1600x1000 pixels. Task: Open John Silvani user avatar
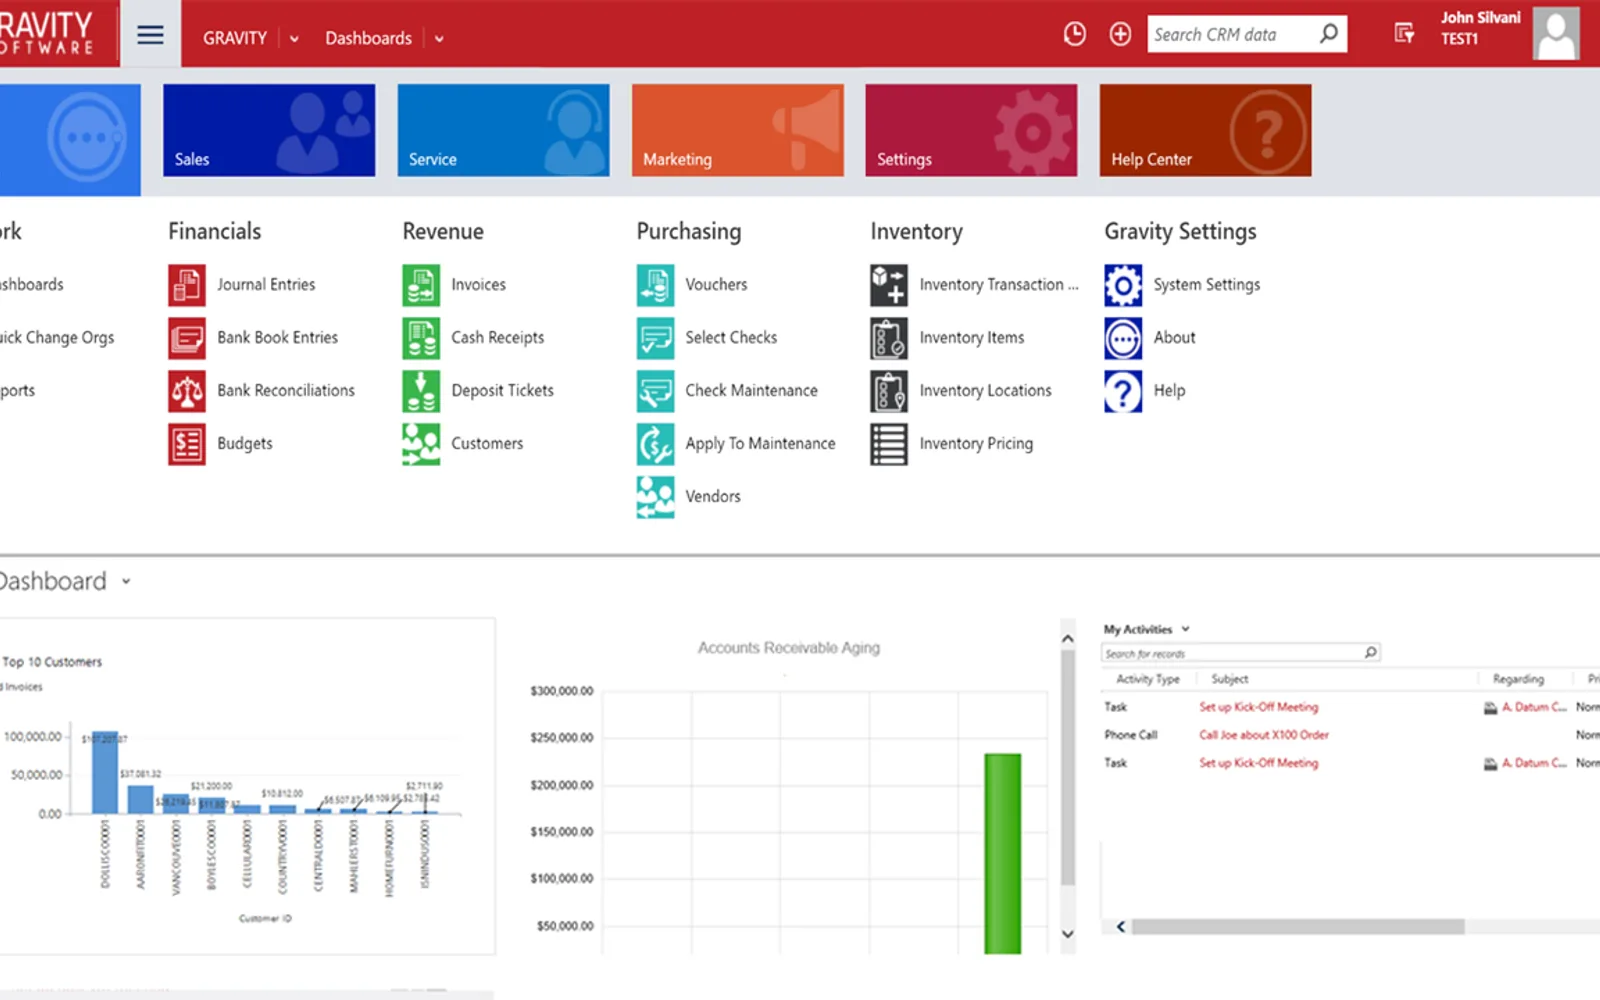1556,34
